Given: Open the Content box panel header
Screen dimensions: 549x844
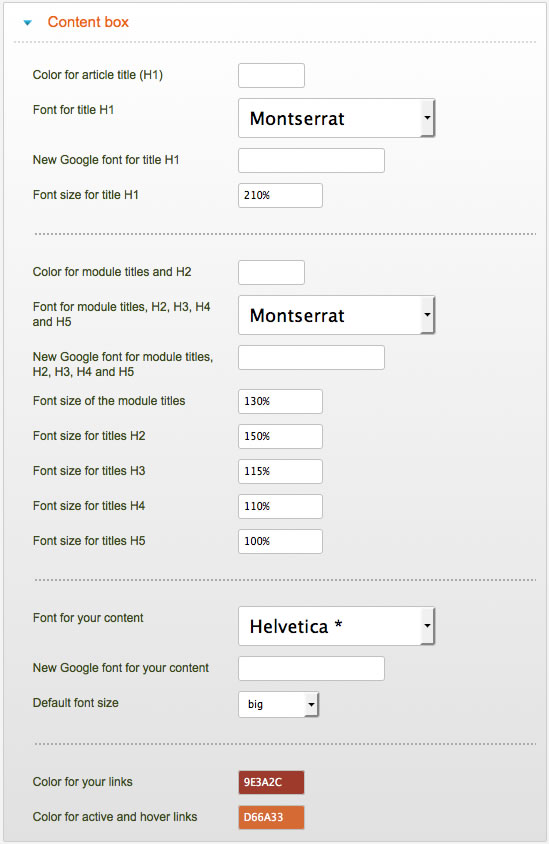Looking at the screenshot, I should 88,22.
